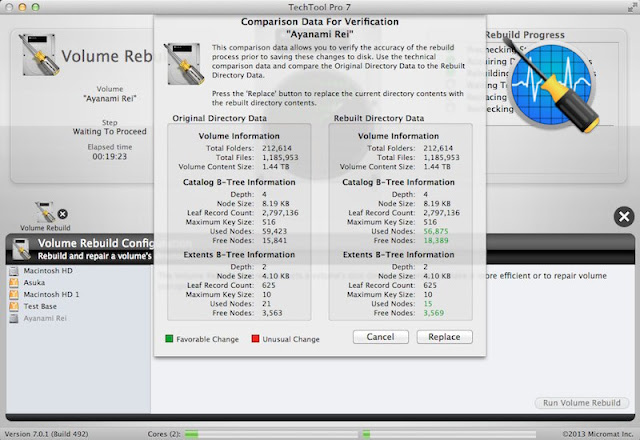Click the fullscreen arrows in title bar
This screenshot has height=440, width=640.
click(632, 7)
